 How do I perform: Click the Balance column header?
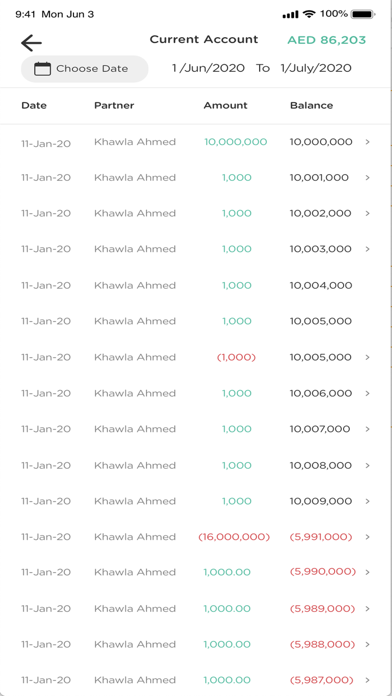[x=312, y=106]
